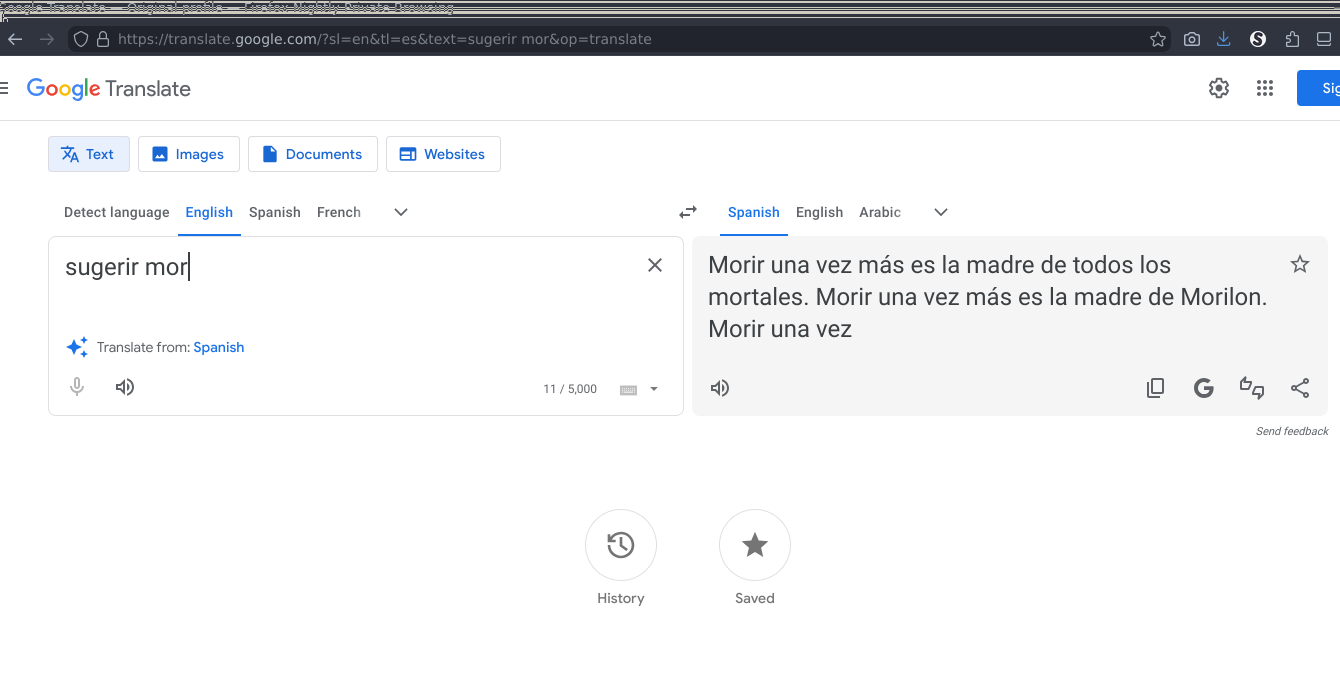Switch to Documents translation

tap(313, 154)
